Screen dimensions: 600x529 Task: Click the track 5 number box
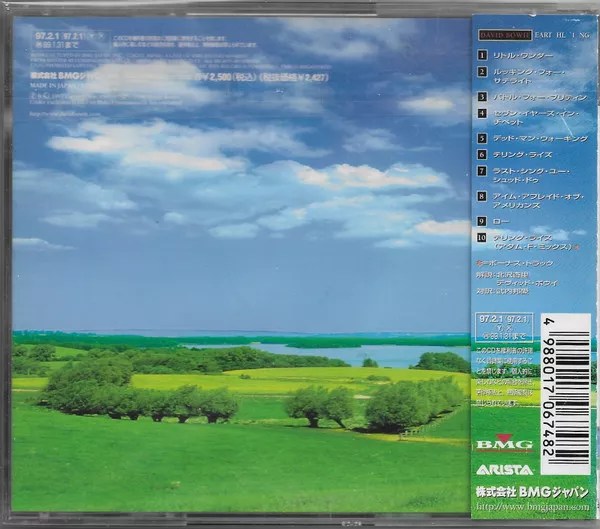tap(481, 138)
